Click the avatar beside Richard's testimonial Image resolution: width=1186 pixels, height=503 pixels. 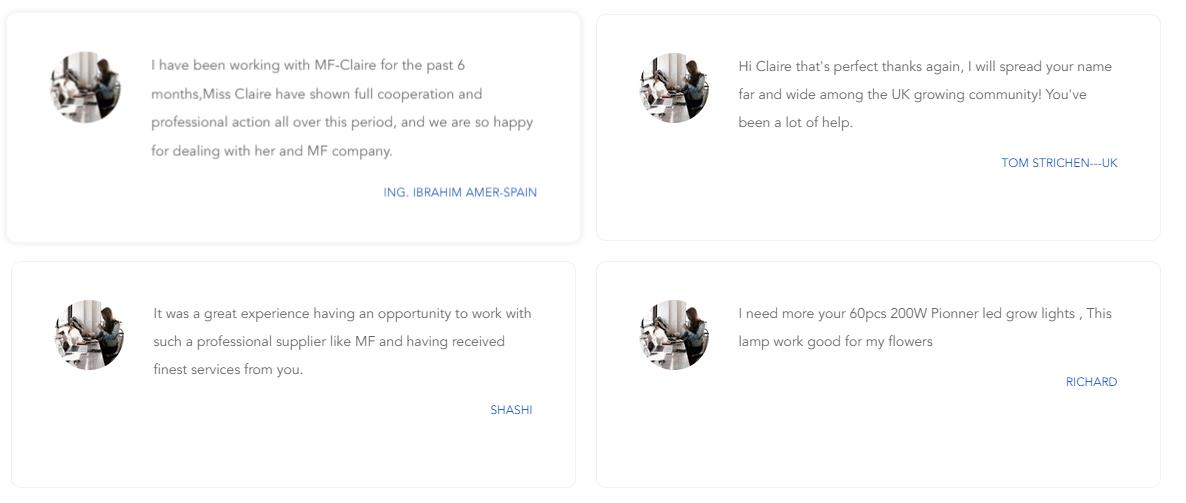[674, 335]
